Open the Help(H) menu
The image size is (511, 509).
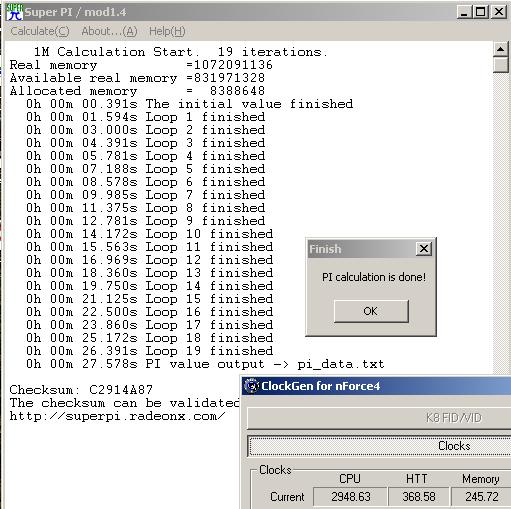167,31
